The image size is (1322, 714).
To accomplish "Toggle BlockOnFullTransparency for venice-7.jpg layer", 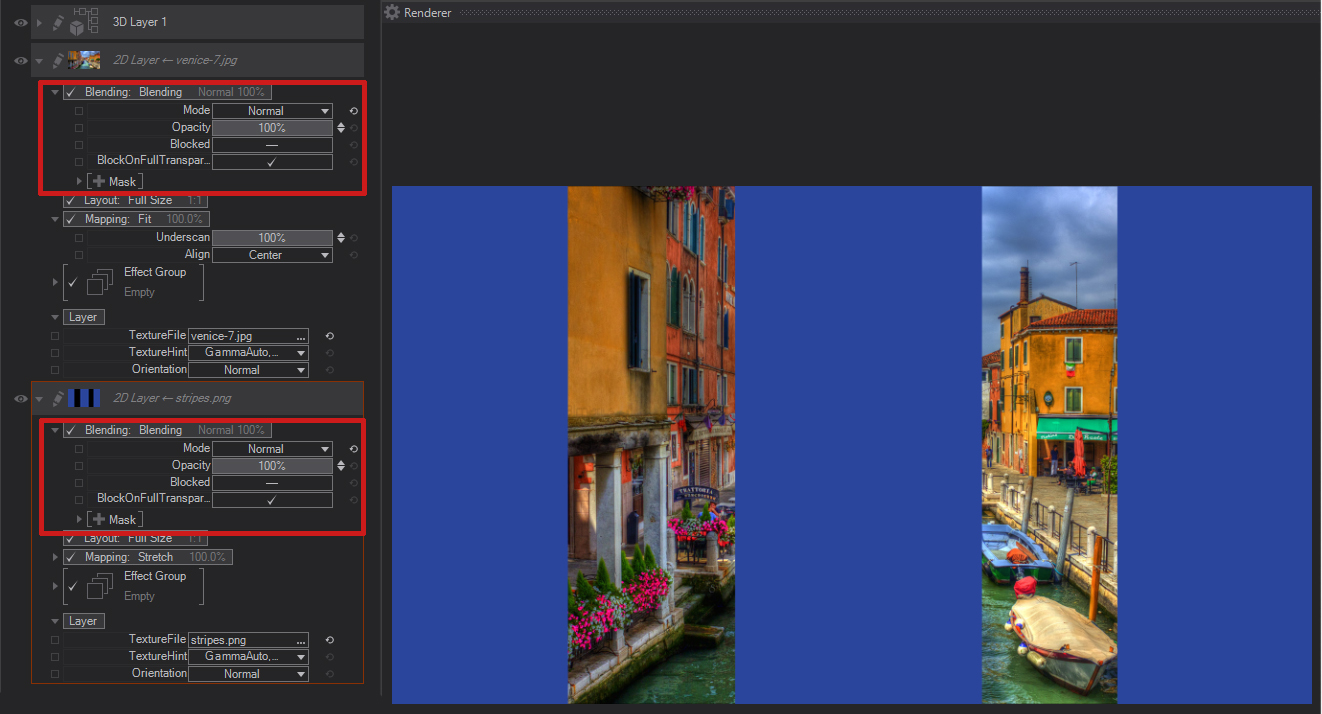I will pyautogui.click(x=272, y=162).
